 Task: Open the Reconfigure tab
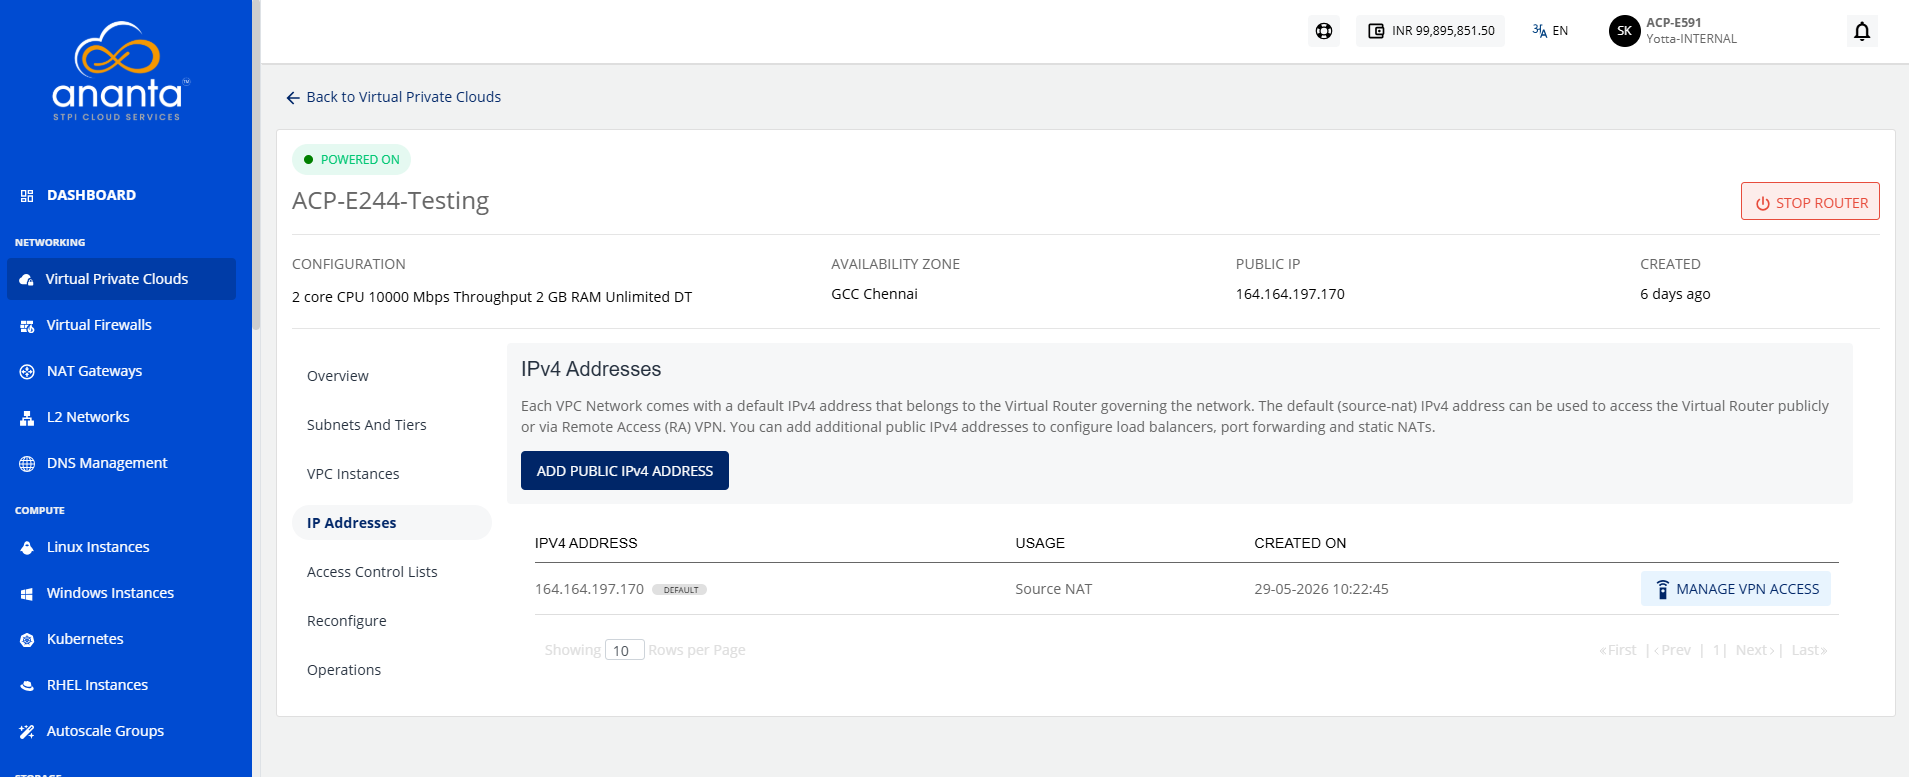(347, 621)
